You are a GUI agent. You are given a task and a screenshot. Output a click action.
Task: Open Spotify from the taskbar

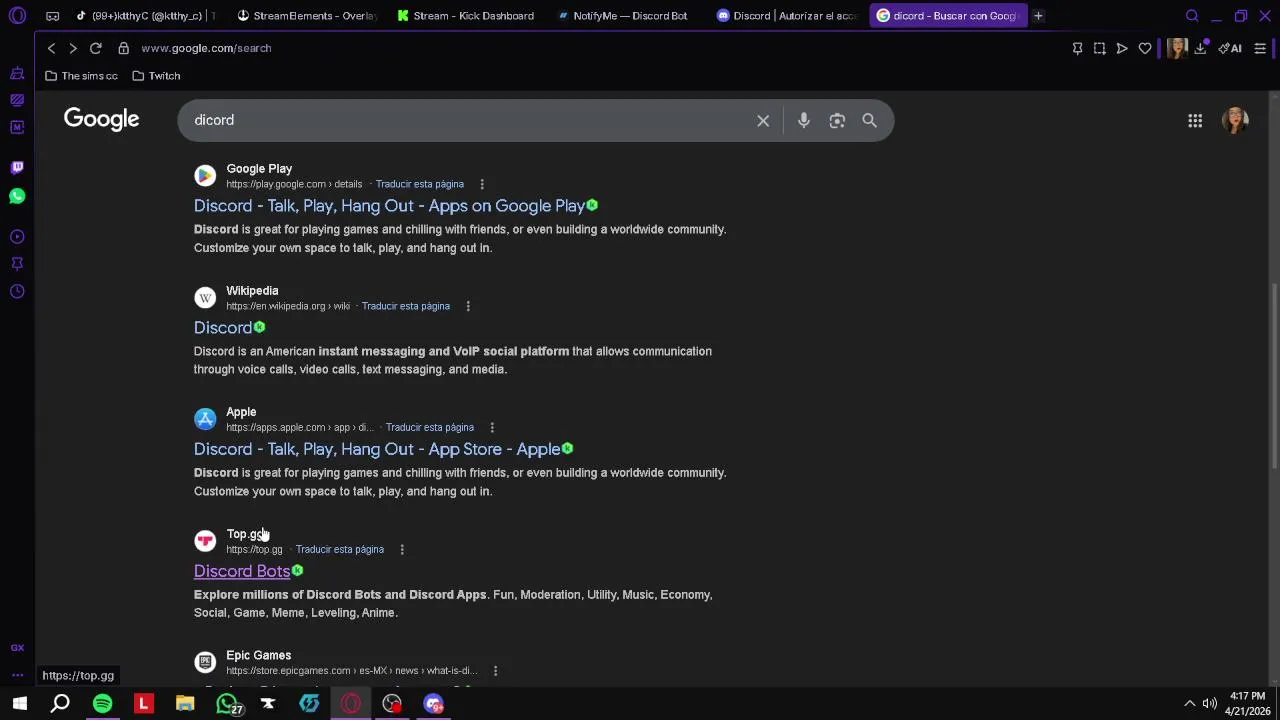click(x=102, y=704)
